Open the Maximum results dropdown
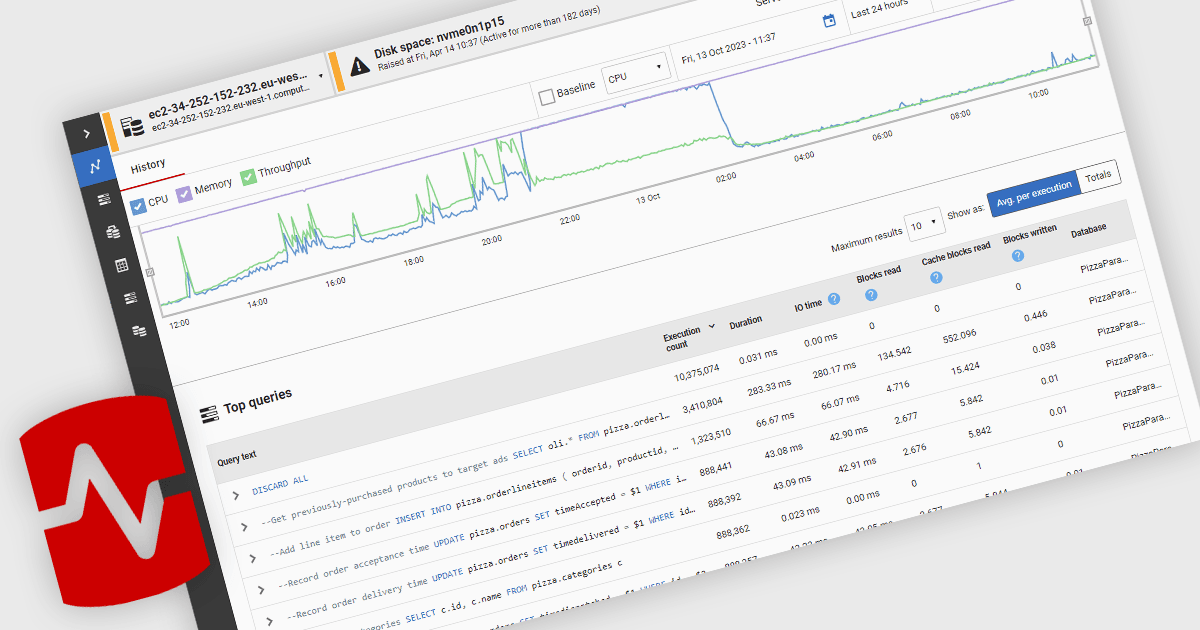Viewport: 1200px width, 630px height. click(923, 223)
